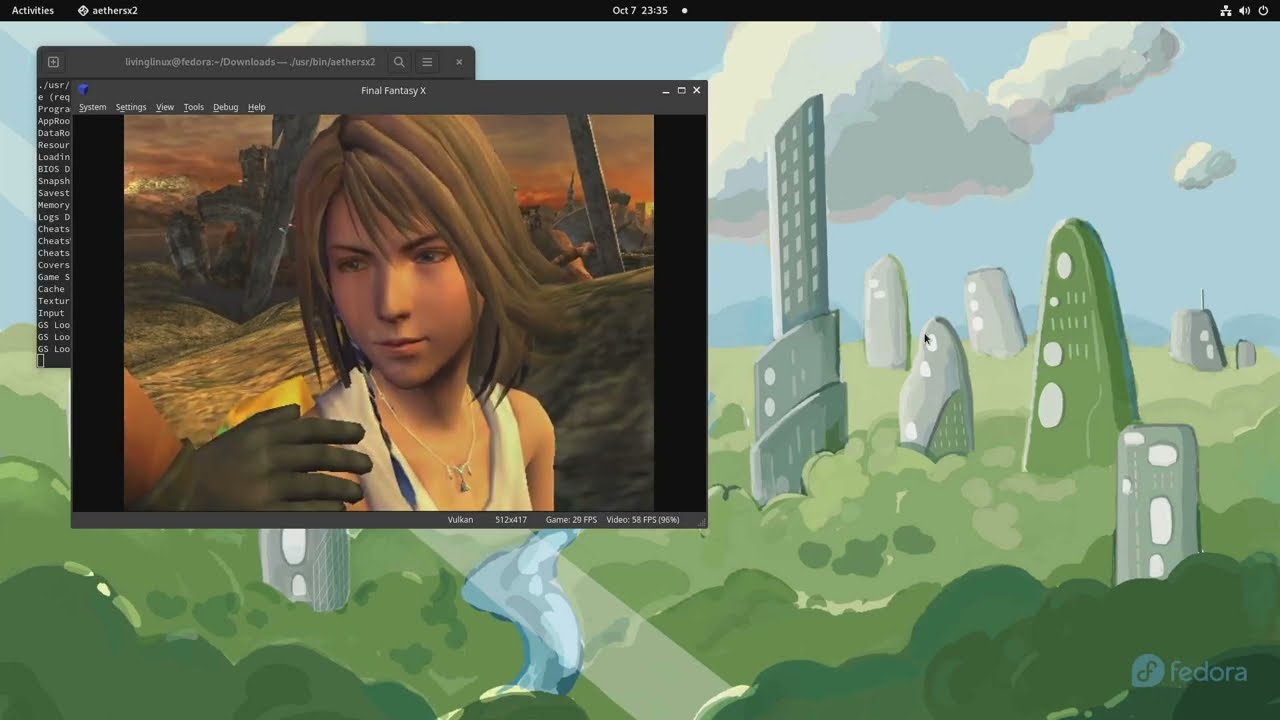This screenshot has height=720, width=1280.
Task: Open the Settings menu in AetherSX2
Action: (x=131, y=107)
